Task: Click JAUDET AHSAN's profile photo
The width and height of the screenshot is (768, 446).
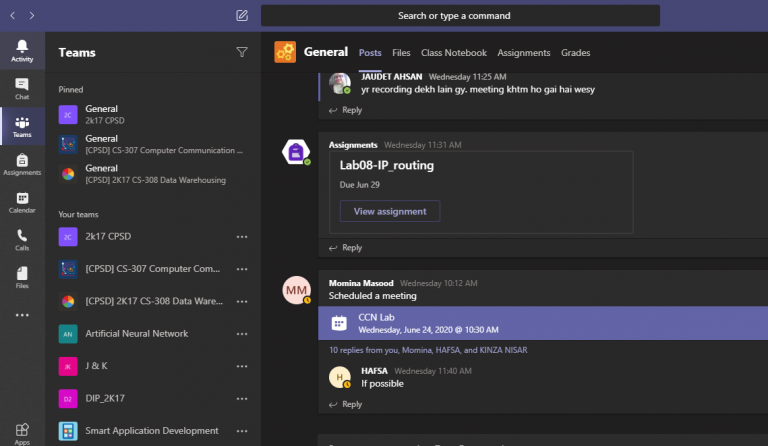Action: (x=339, y=82)
